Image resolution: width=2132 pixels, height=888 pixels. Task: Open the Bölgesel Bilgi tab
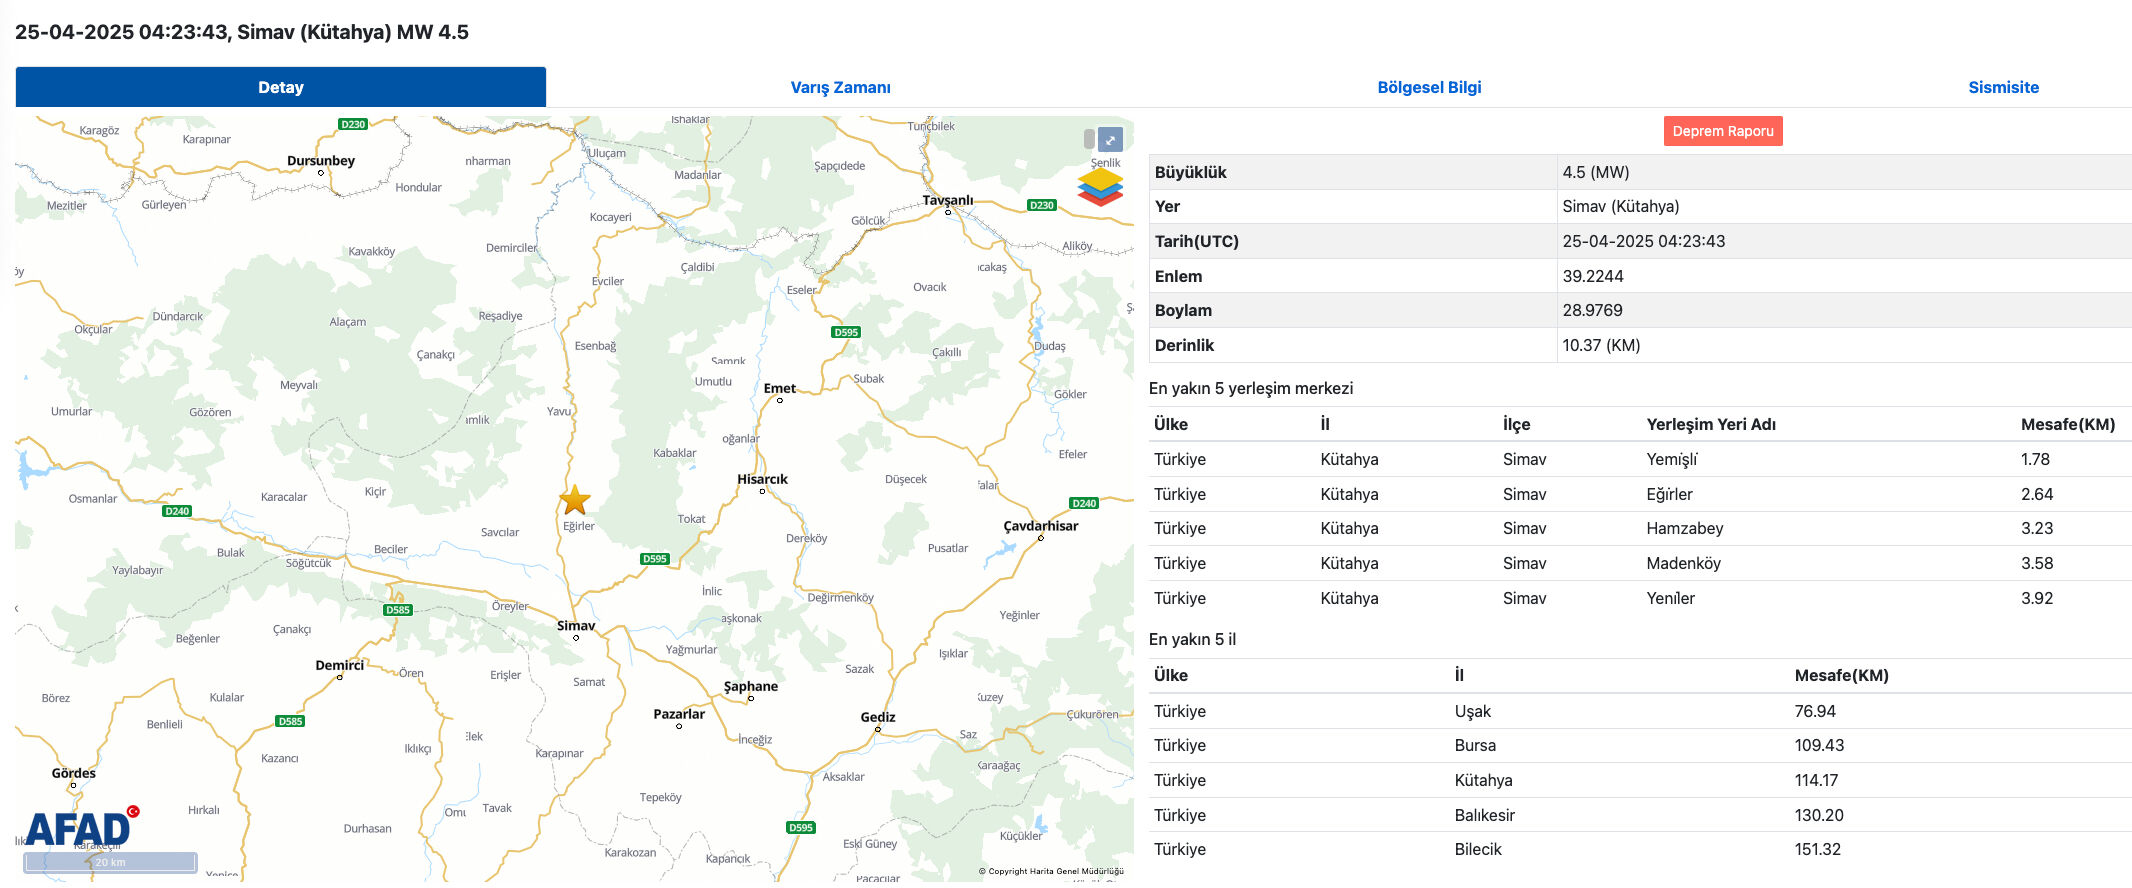tap(1429, 87)
